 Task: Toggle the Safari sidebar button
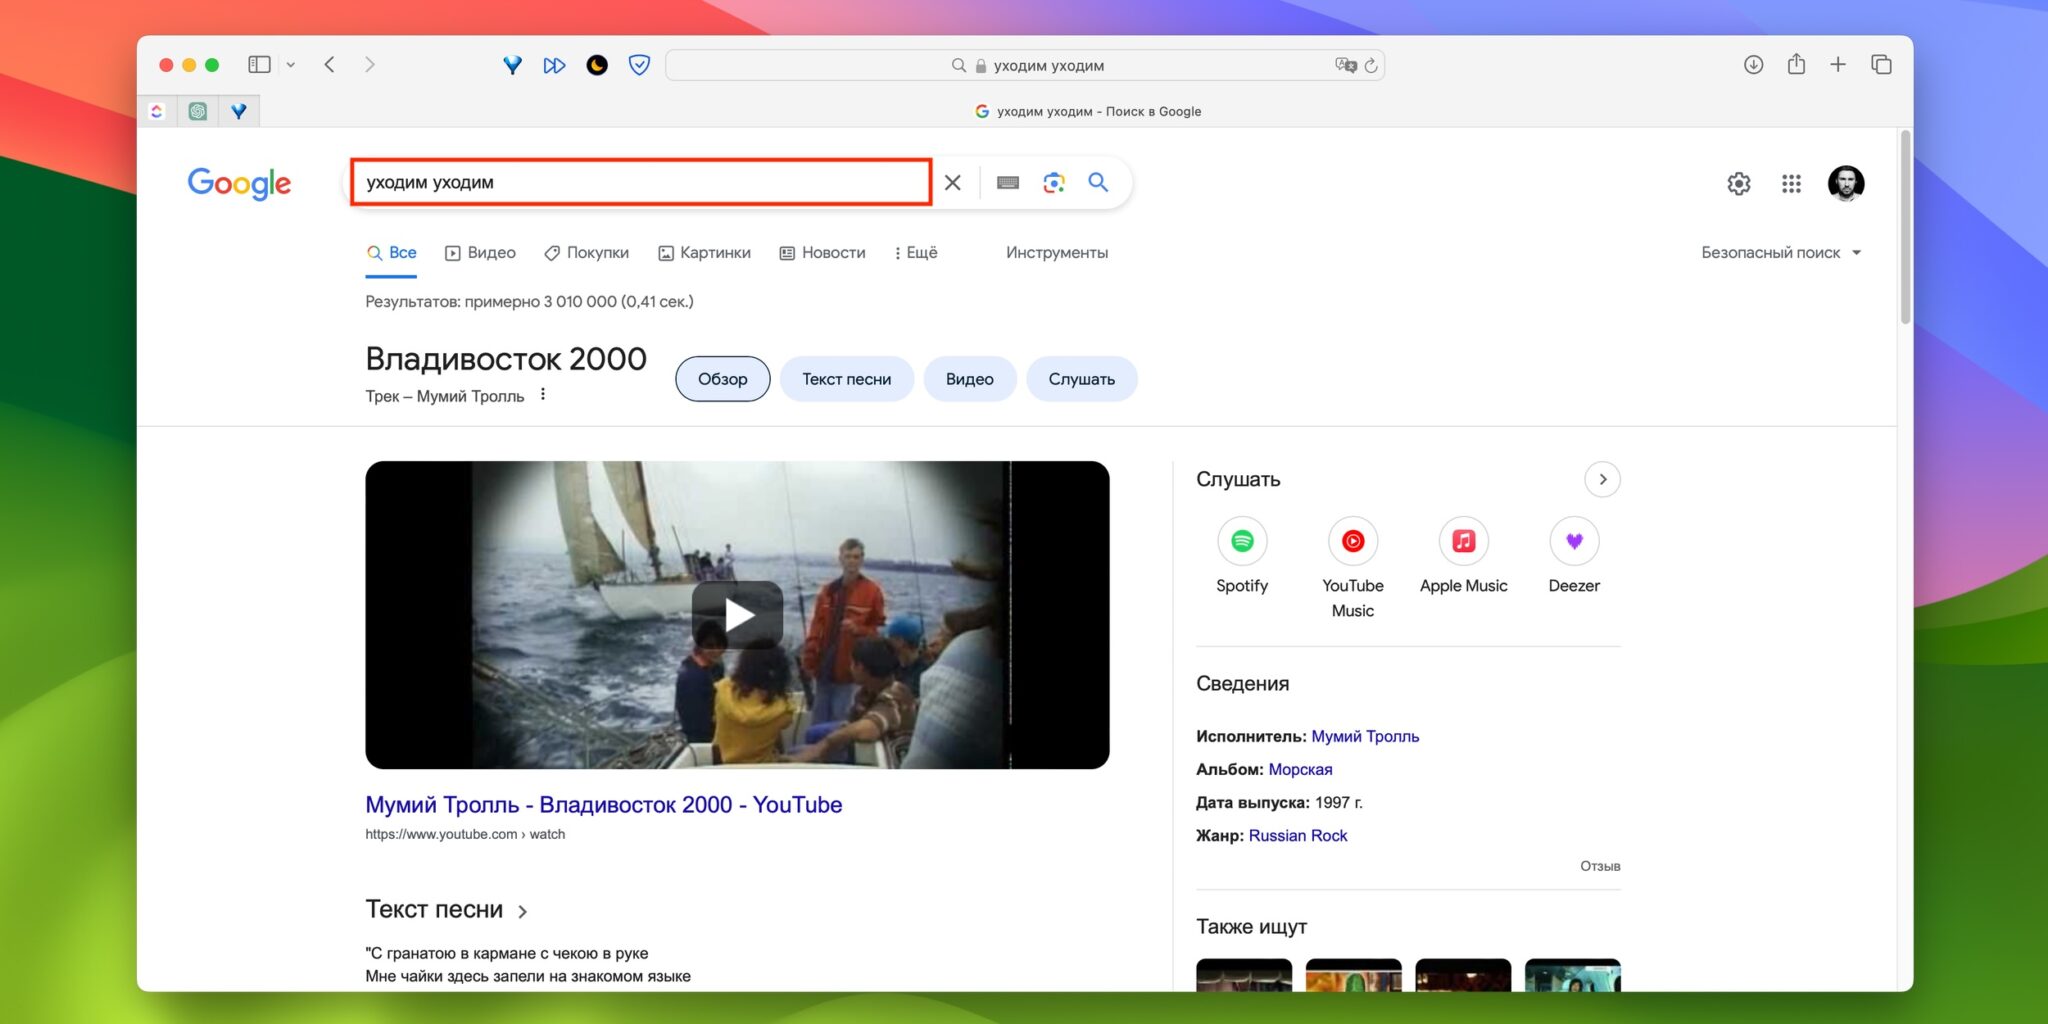click(x=259, y=65)
